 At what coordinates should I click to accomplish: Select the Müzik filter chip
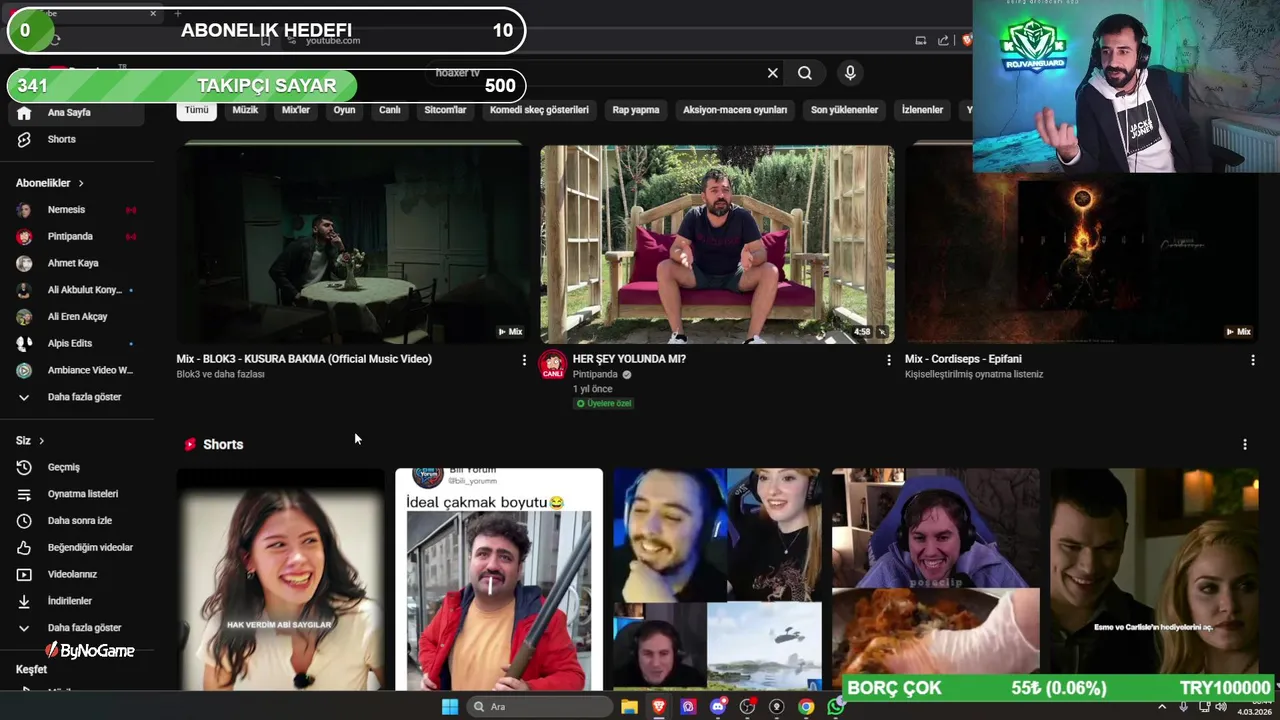pyautogui.click(x=245, y=110)
